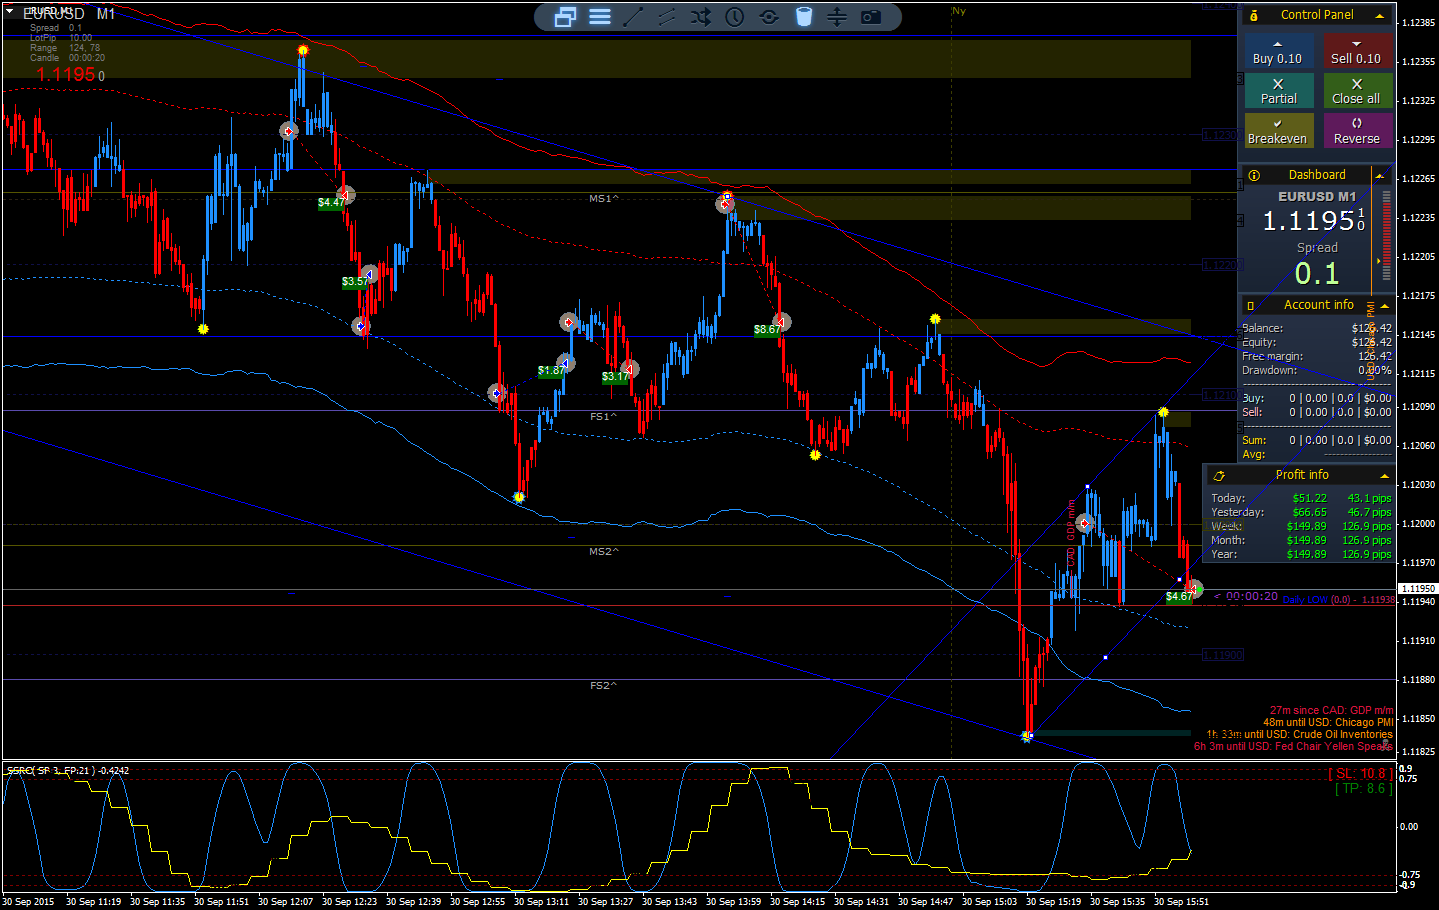The height and width of the screenshot is (910, 1439).
Task: Click the $3.57 profit label on chart
Action: click(x=354, y=282)
